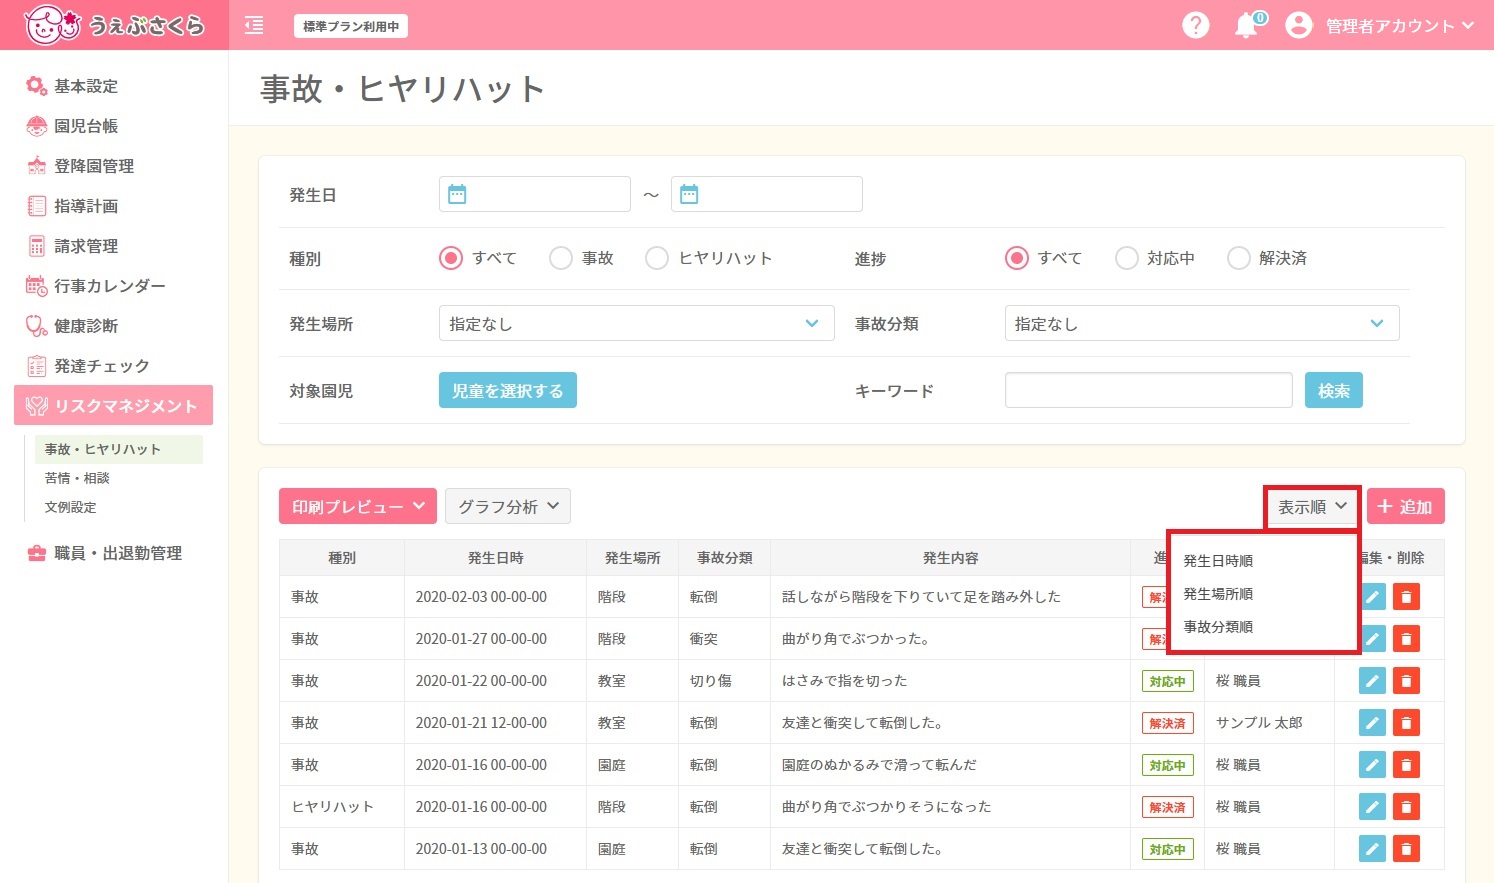Select 種別 すべて radio button
1494x883 pixels.
tap(451, 258)
